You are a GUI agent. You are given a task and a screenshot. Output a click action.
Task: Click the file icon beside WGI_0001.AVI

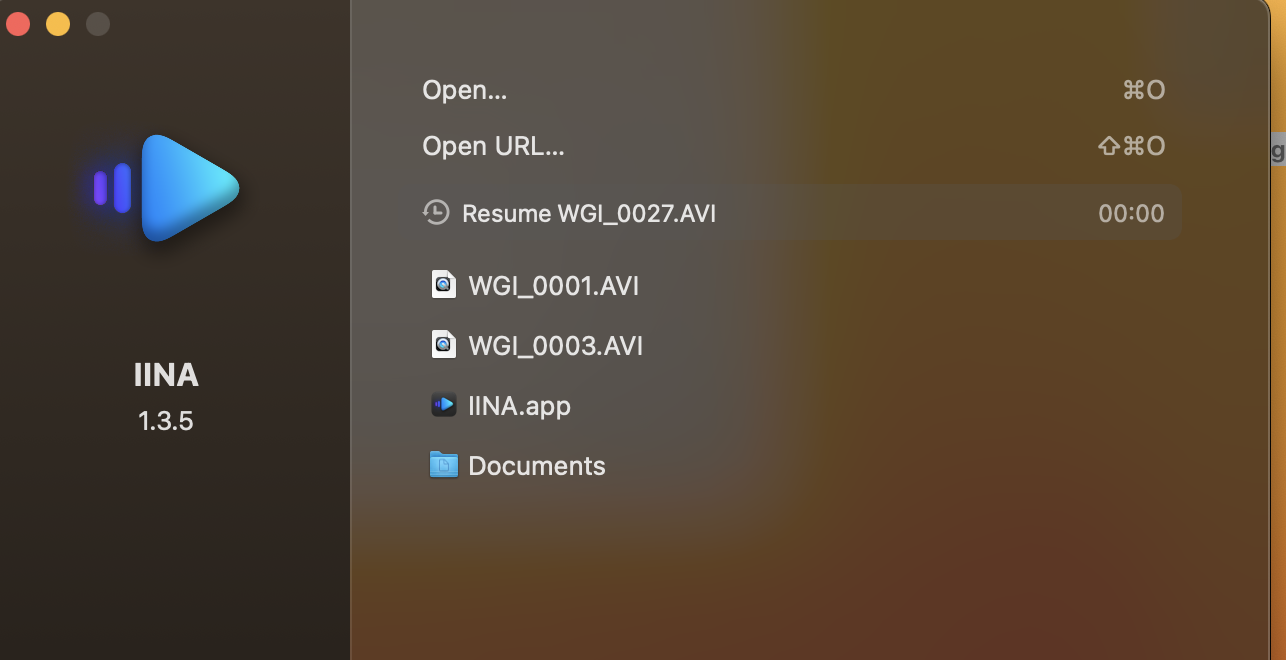click(443, 285)
